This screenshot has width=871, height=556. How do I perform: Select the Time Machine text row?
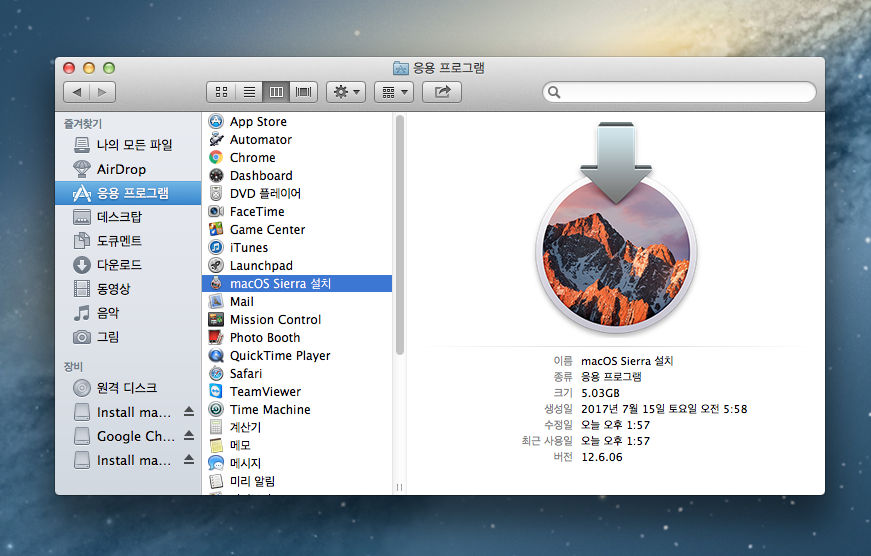coord(297,409)
